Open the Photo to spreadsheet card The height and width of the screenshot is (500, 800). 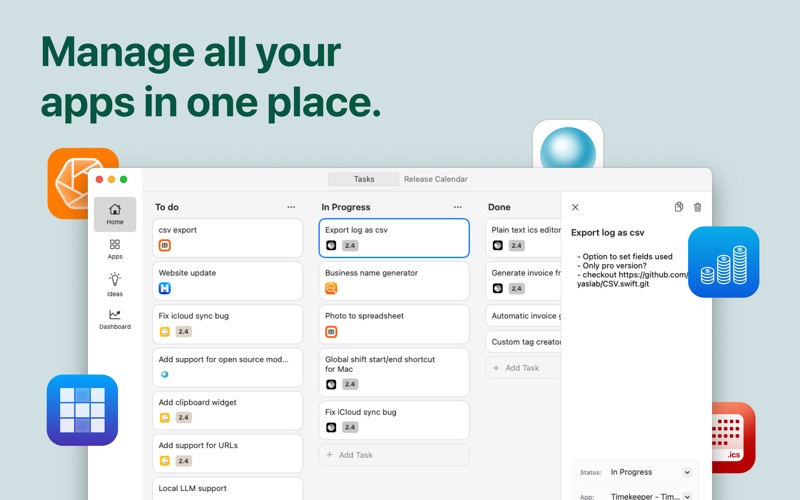[x=394, y=324]
